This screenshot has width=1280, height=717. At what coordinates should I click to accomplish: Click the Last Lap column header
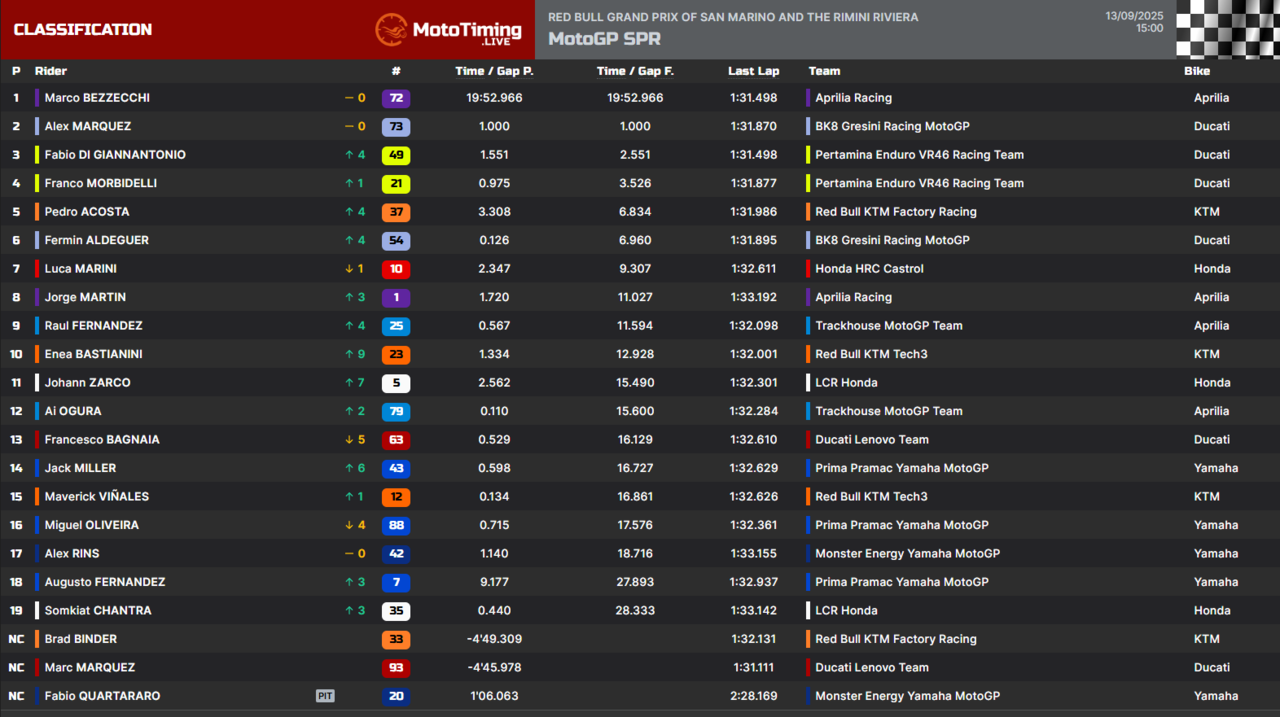click(753, 71)
